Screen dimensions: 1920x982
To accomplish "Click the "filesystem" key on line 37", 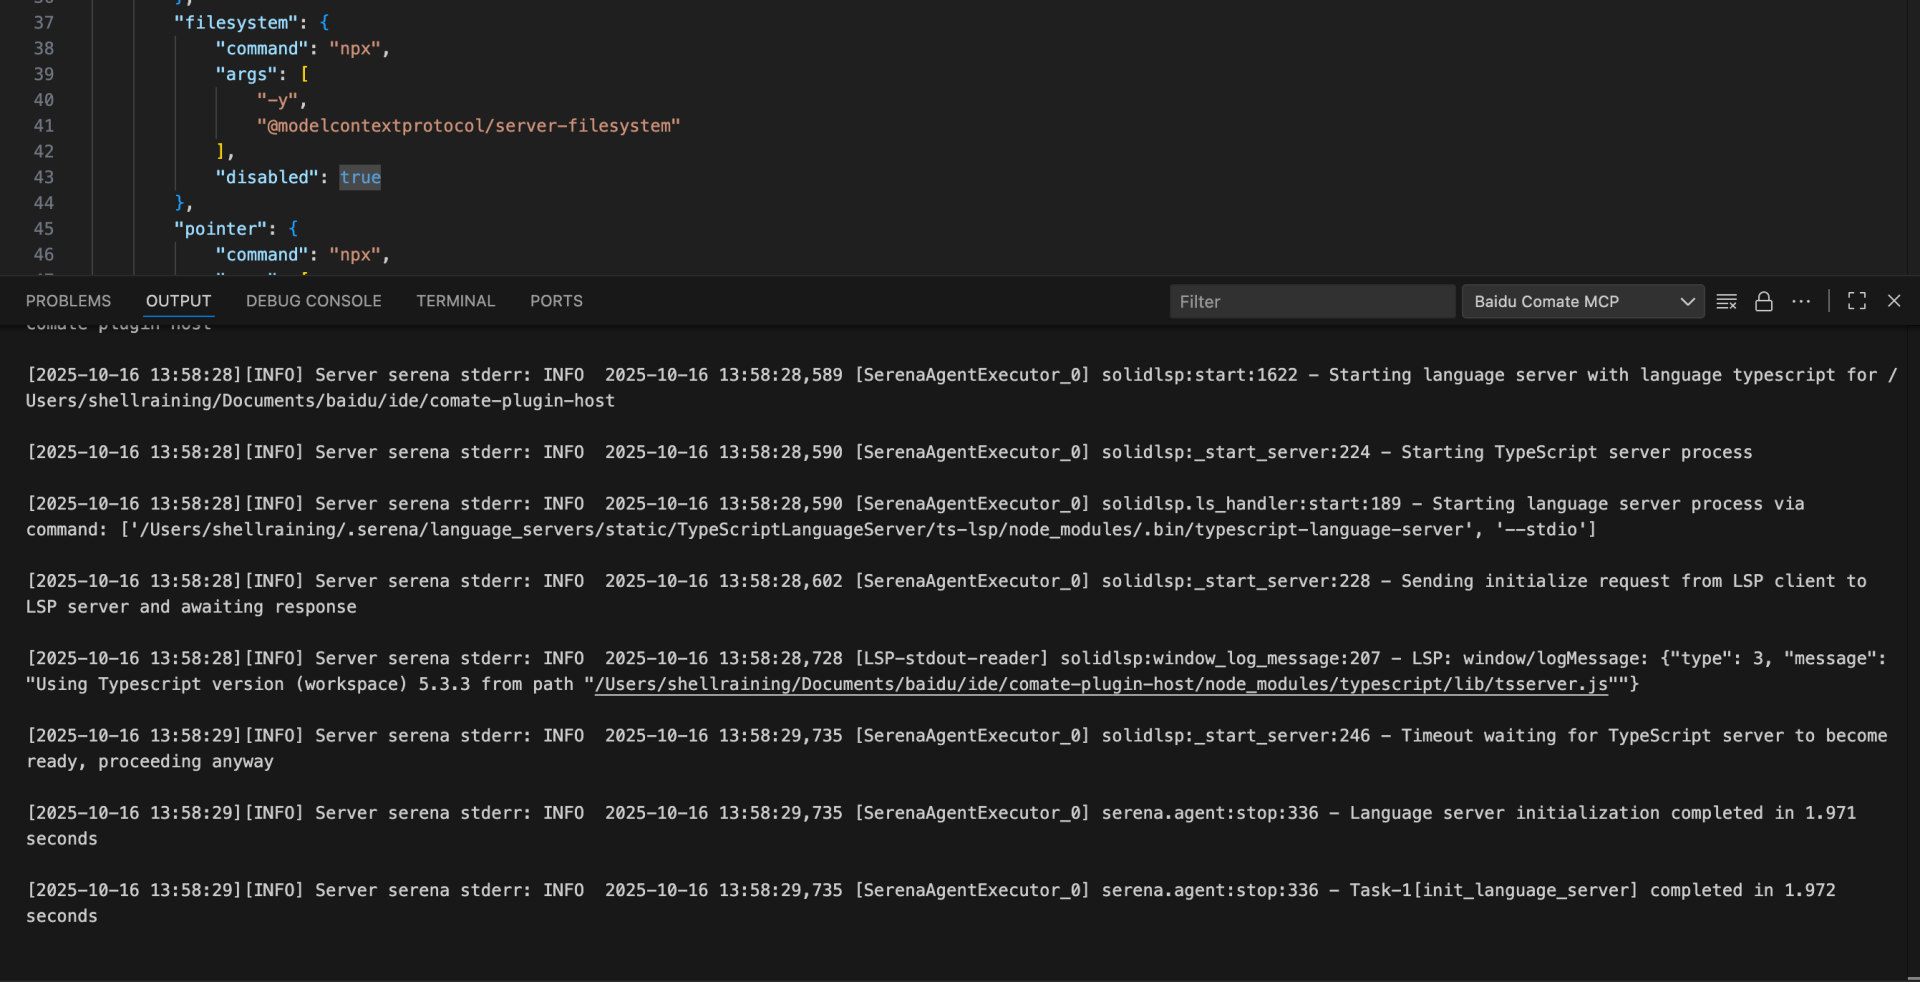I will [x=236, y=23].
